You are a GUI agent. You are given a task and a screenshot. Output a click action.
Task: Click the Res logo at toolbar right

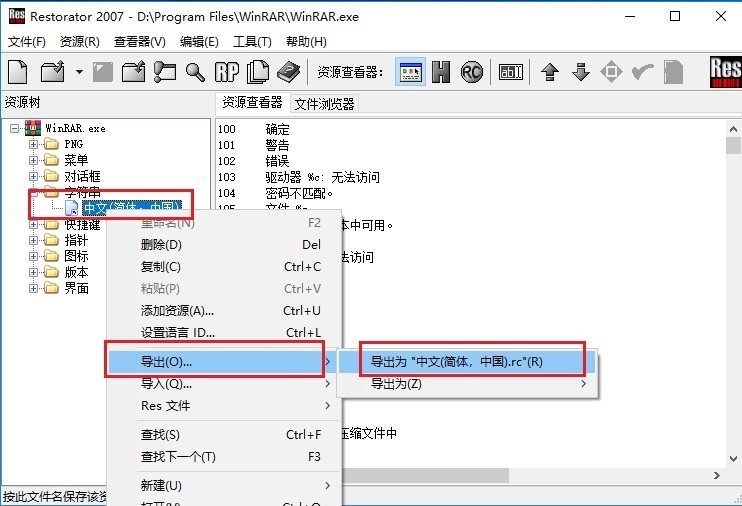(725, 72)
